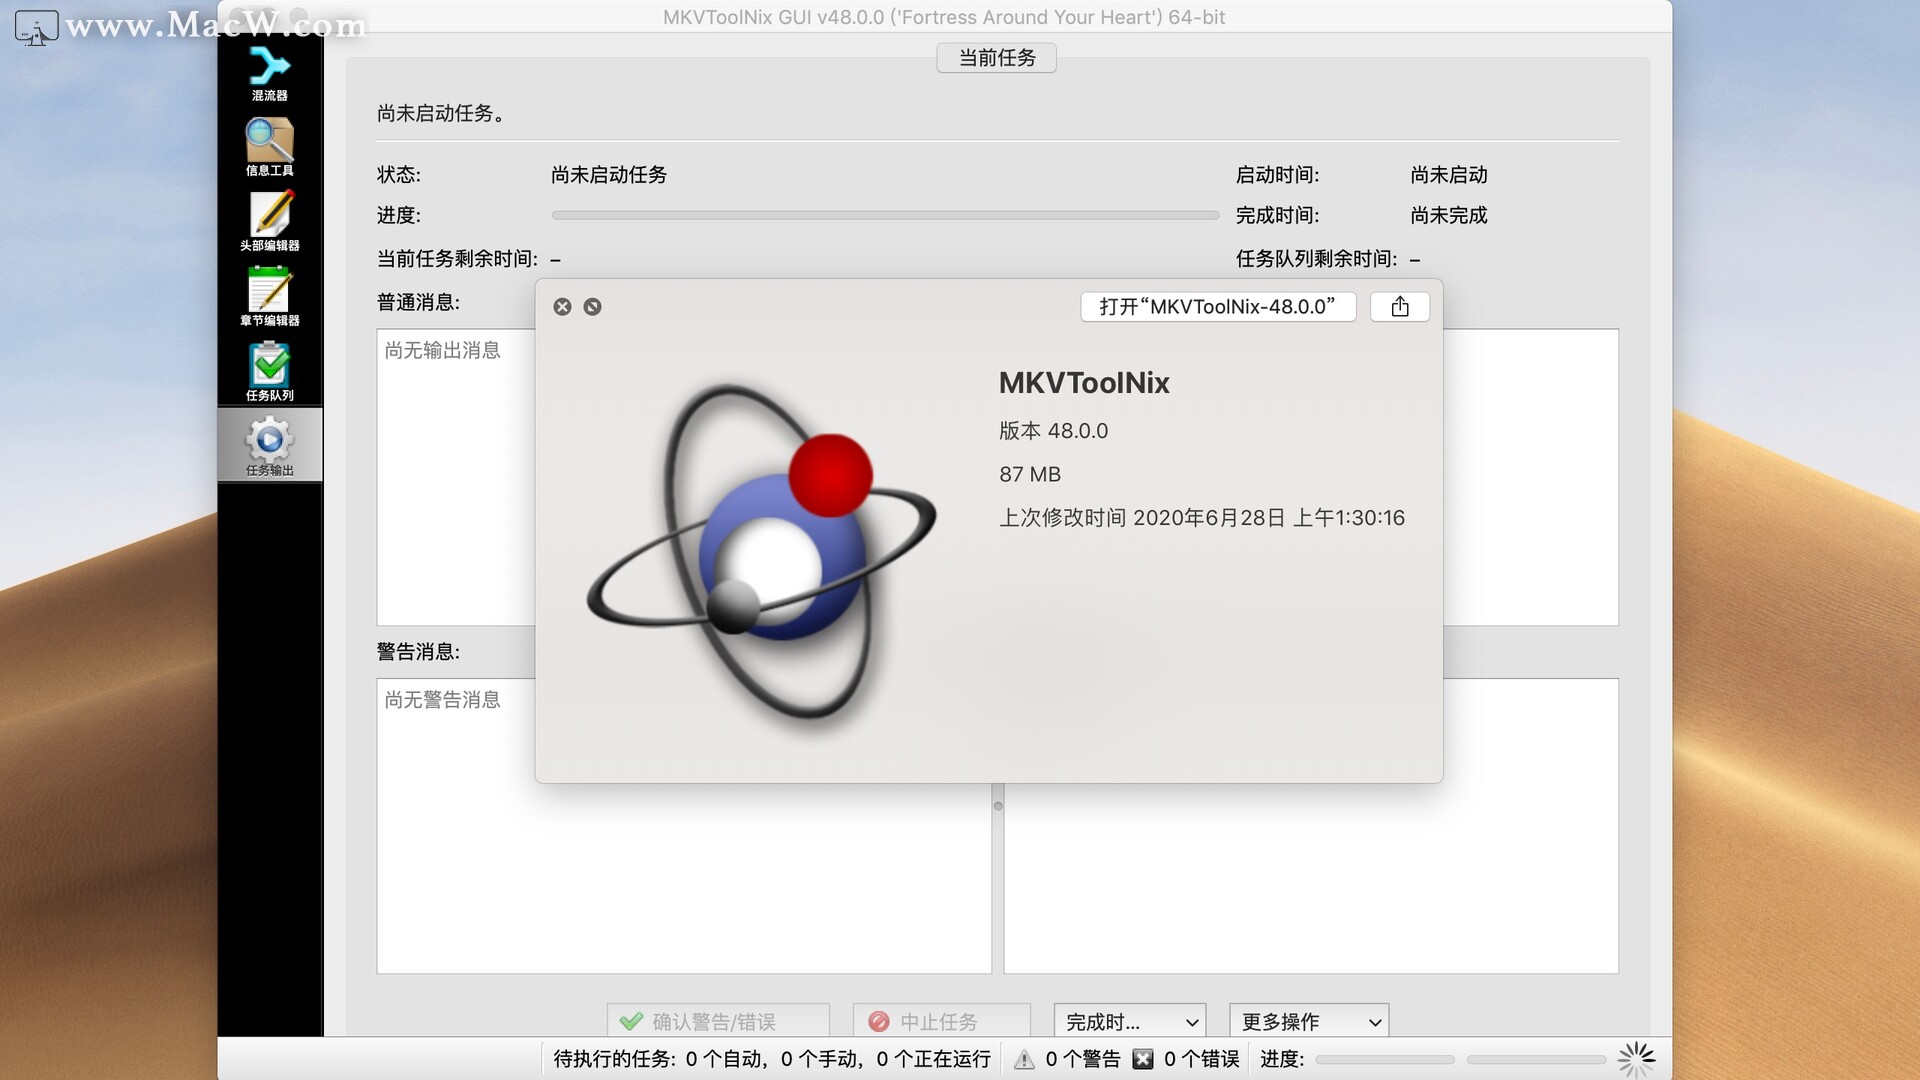
Task: Click the warning triangle icon in status bar
Action: click(x=1024, y=1060)
